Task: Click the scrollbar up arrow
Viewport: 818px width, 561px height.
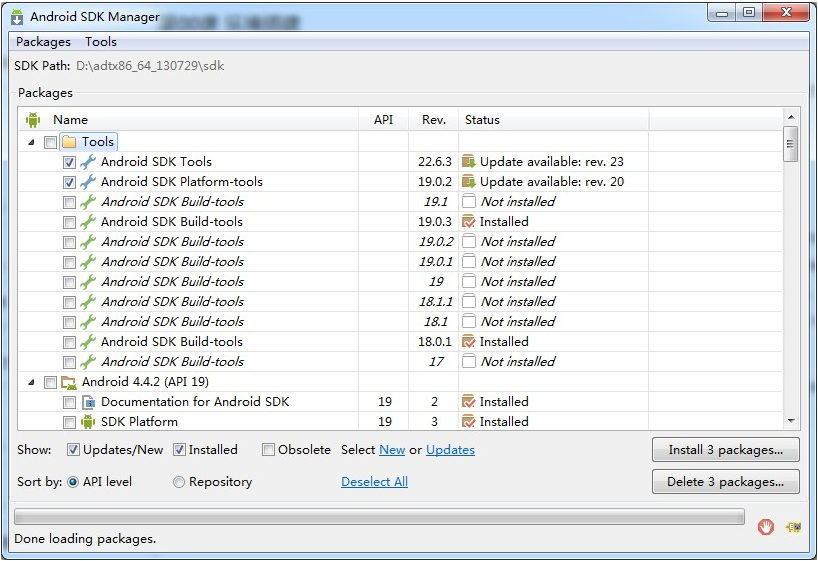Action: (791, 117)
